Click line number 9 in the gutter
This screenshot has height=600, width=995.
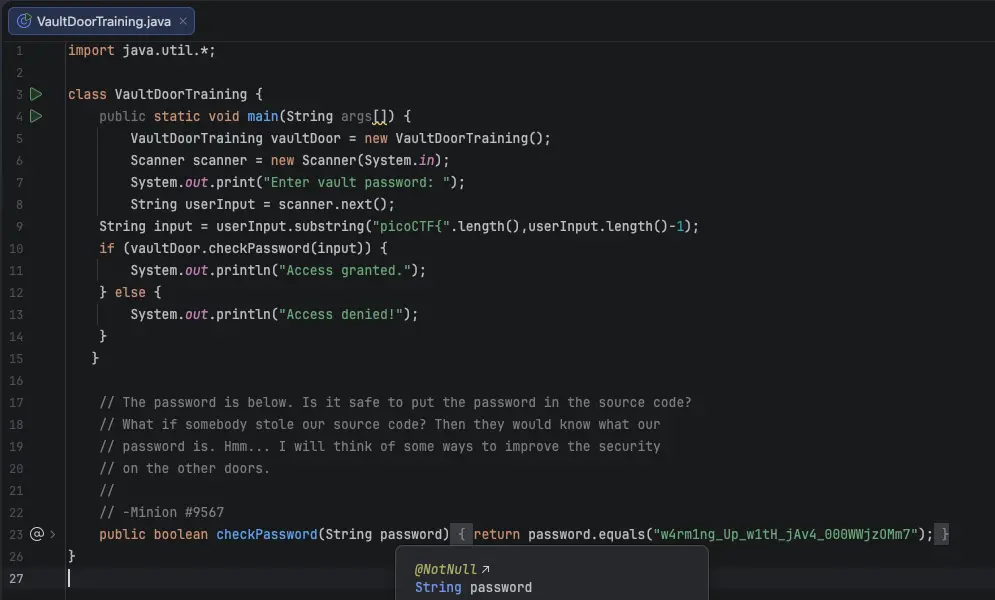tap(19, 226)
